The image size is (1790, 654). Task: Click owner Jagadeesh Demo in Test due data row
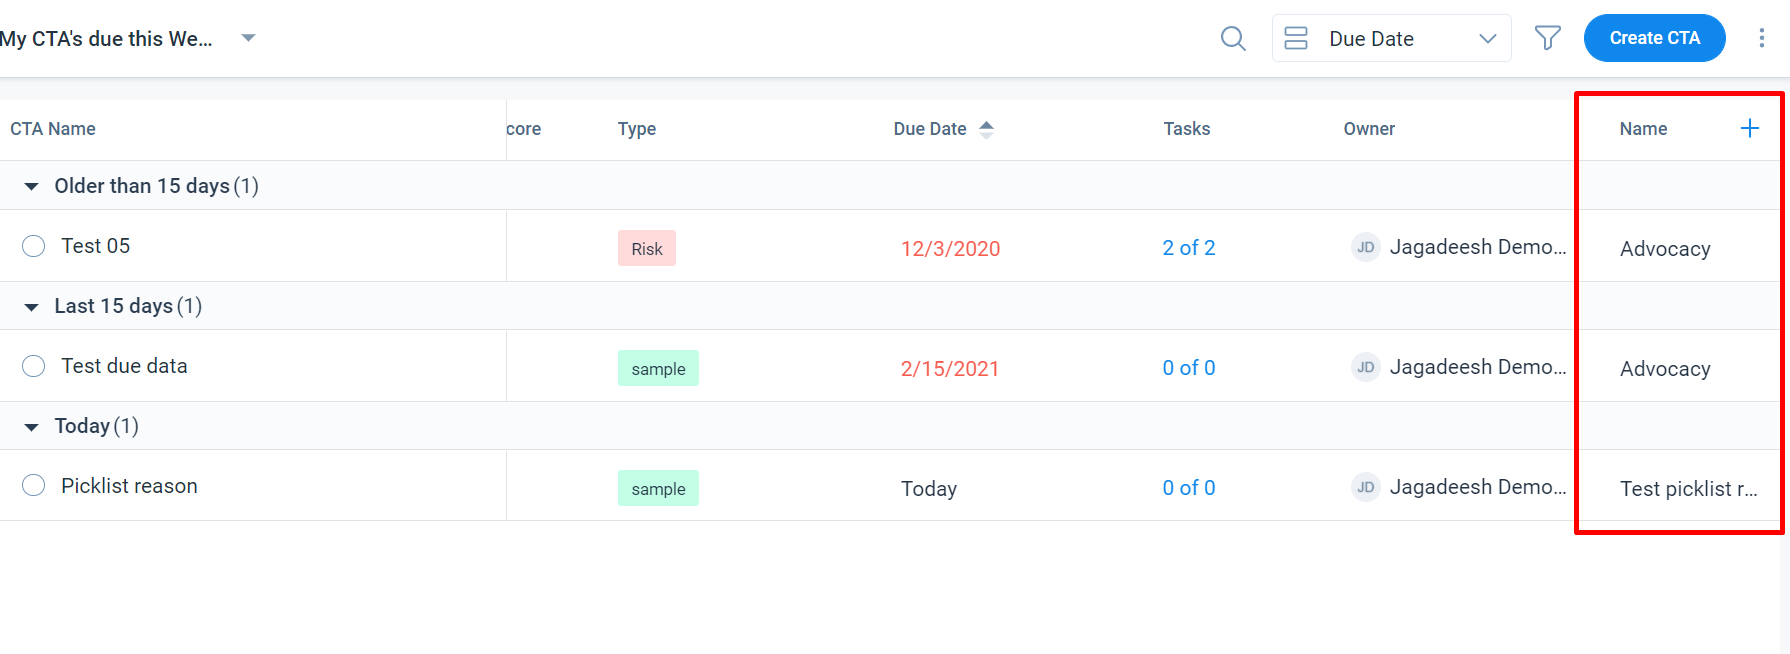[x=1477, y=367]
